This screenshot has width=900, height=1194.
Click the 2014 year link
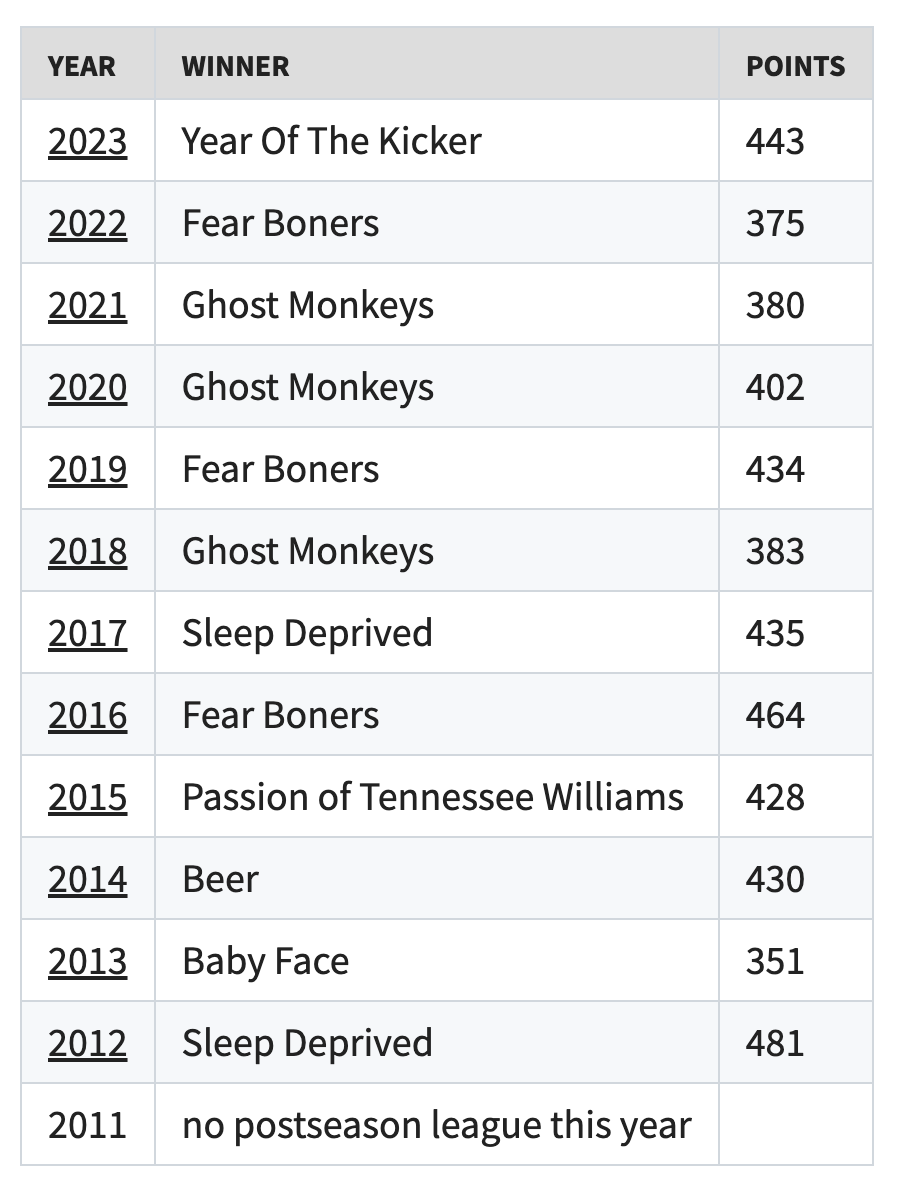[x=88, y=879]
